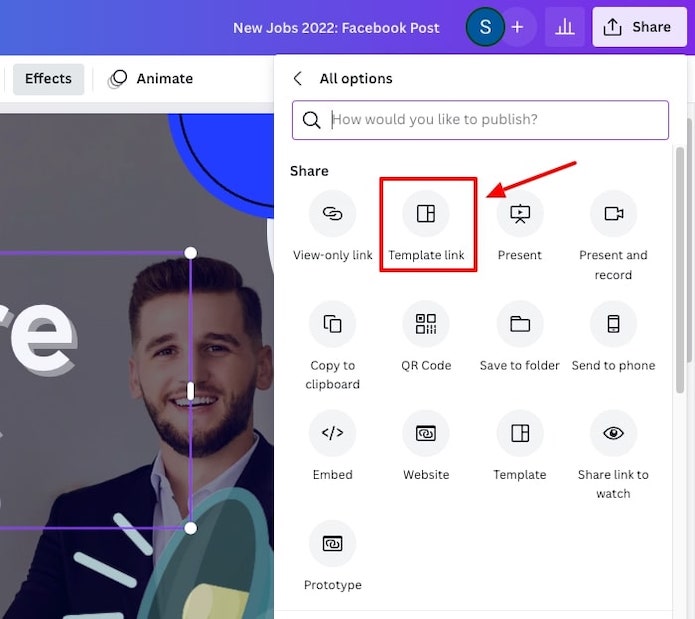Select Send to phone option
Viewport: 695px width, 619px height.
[613, 337]
